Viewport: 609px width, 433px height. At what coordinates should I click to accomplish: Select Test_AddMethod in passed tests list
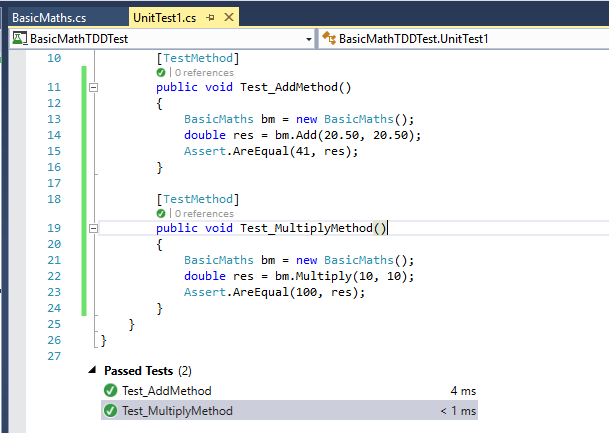click(289, 391)
